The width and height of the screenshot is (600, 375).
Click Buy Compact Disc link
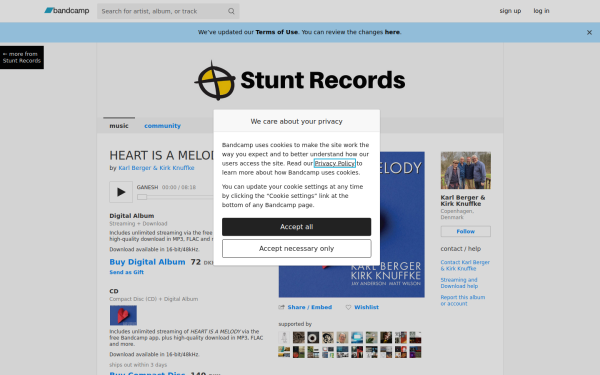point(147,373)
